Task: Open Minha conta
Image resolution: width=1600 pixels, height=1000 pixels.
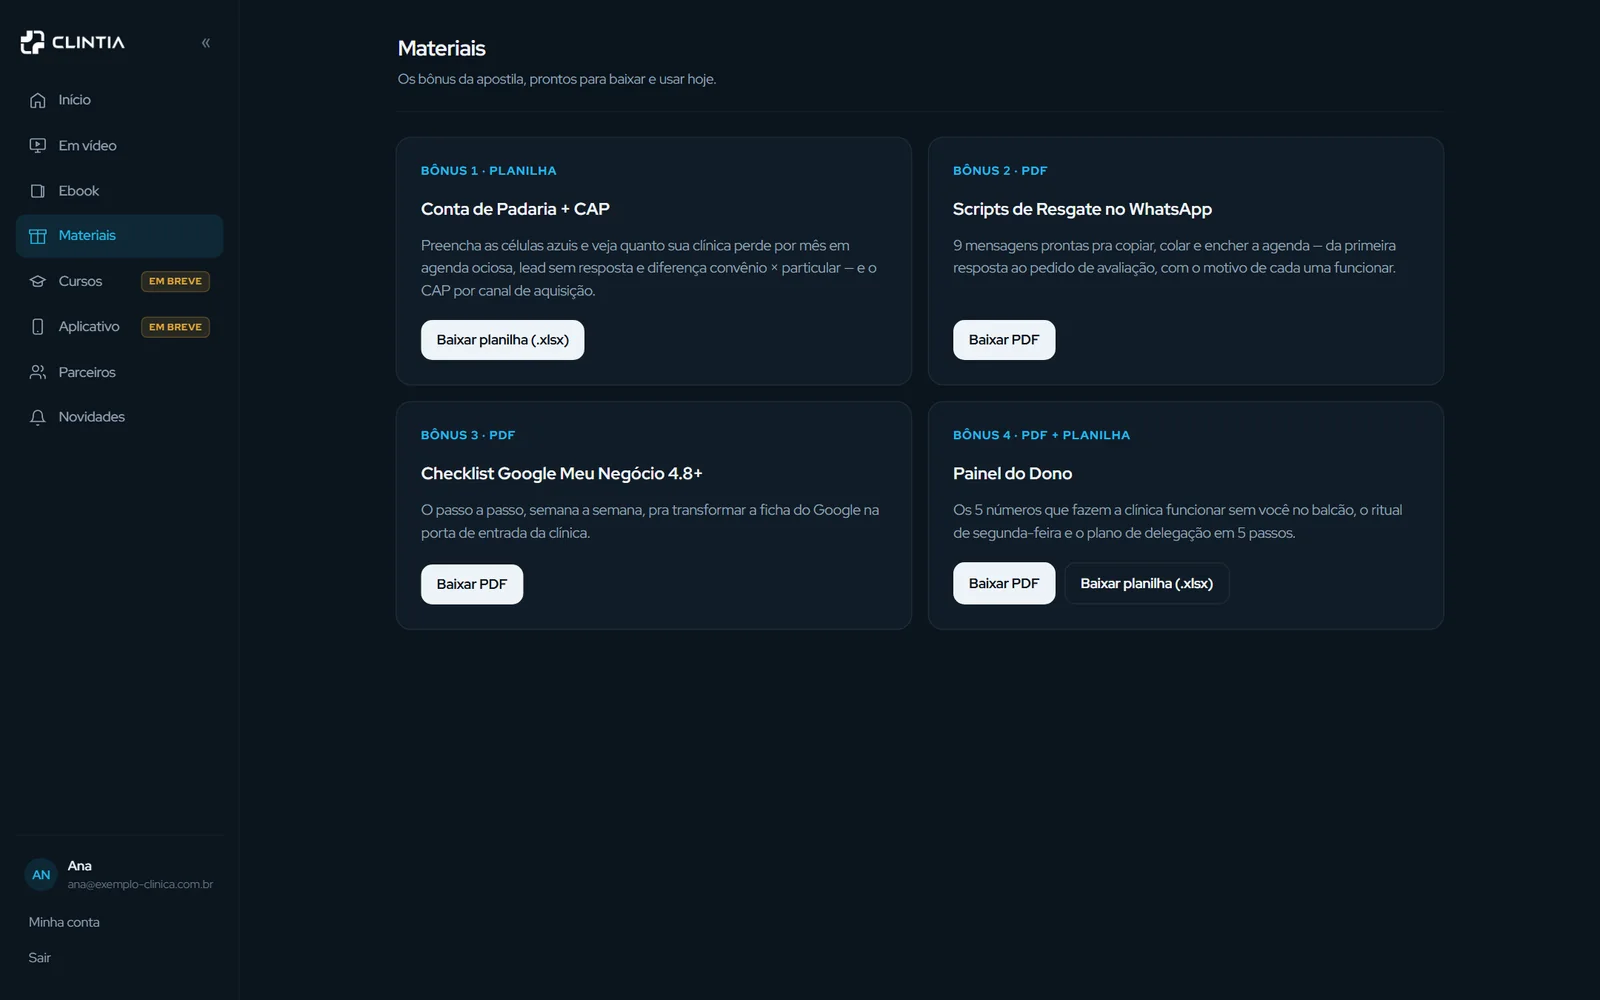Action: click(64, 922)
